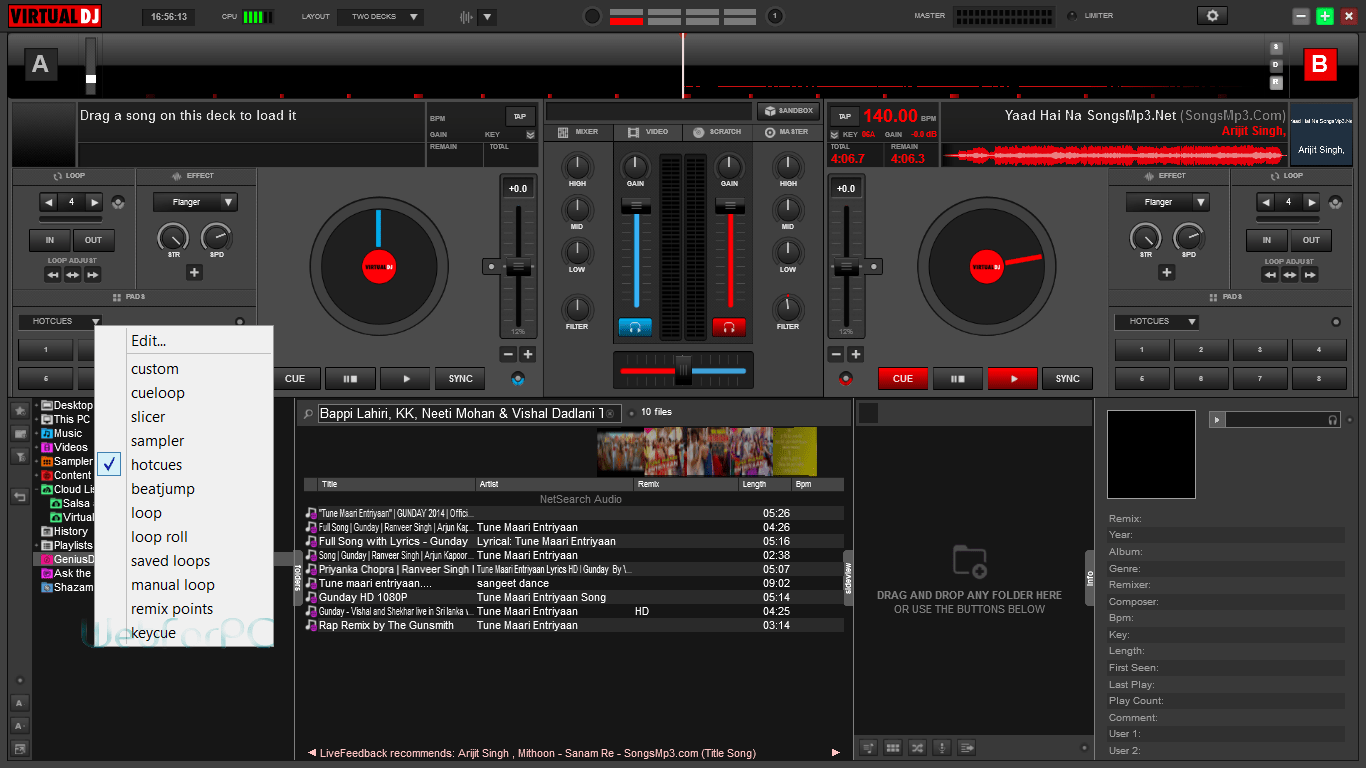Click the browser search field
The image size is (1366, 768).
(460, 412)
